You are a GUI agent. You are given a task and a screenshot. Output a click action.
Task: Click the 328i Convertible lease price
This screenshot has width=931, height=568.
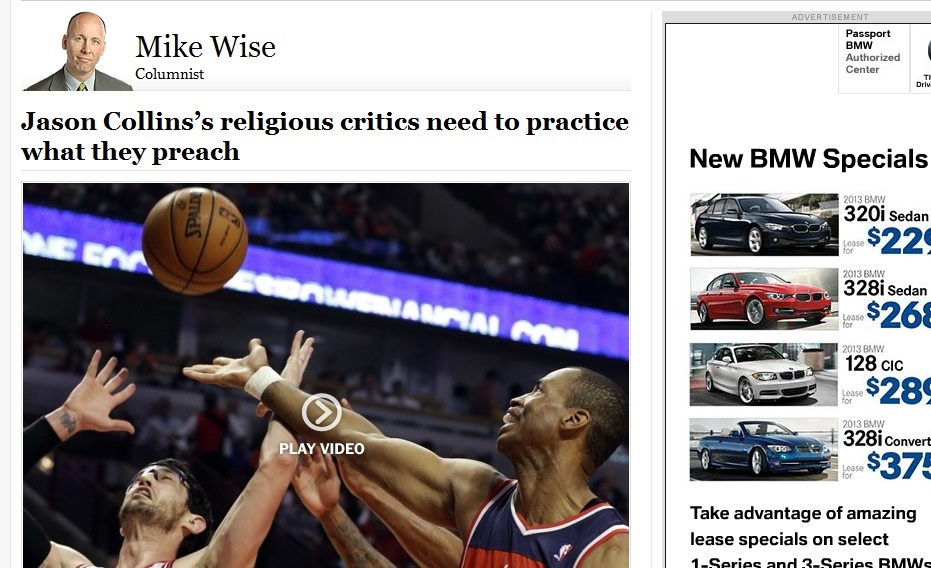[899, 465]
